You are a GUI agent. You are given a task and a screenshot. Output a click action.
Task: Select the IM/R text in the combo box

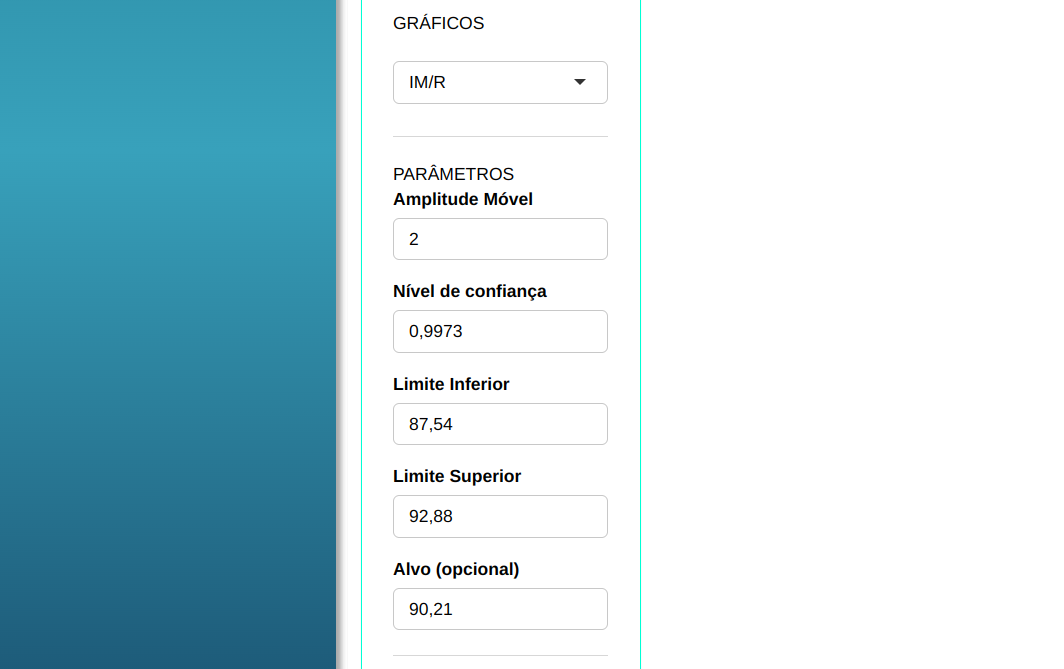[x=428, y=82]
